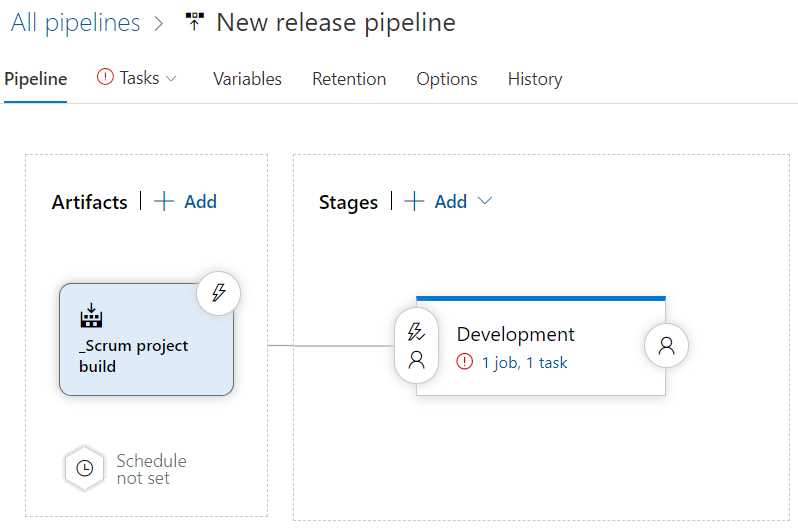
Task: Open the 1 job, 1 task link
Action: [x=524, y=362]
